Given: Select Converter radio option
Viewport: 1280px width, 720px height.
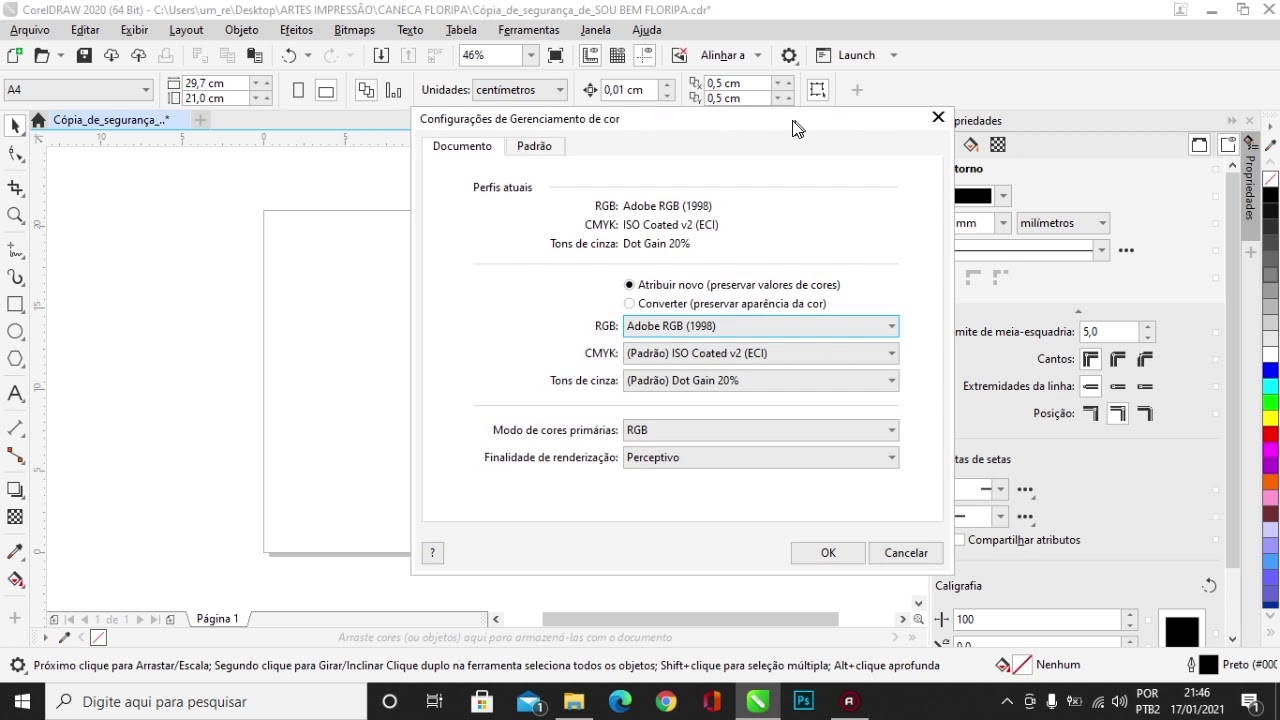Looking at the screenshot, I should coord(629,304).
